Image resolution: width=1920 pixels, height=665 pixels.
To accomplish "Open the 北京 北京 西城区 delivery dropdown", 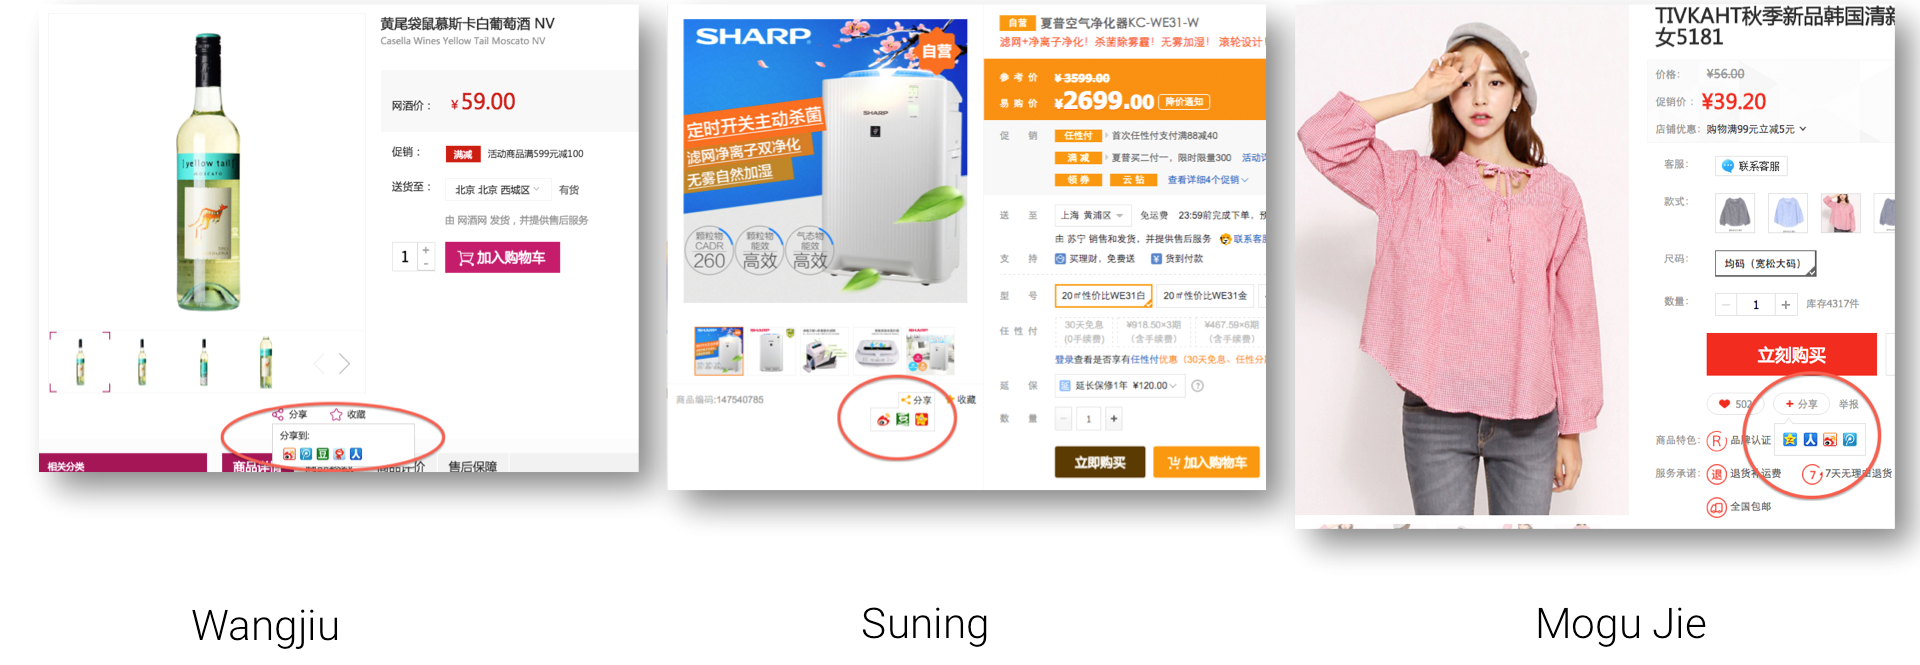I will (x=498, y=190).
